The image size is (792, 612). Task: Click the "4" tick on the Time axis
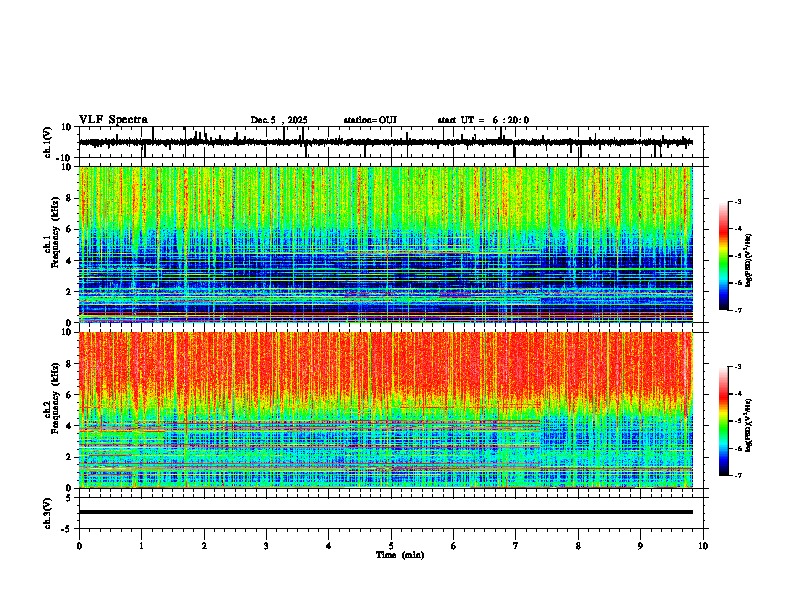click(329, 546)
